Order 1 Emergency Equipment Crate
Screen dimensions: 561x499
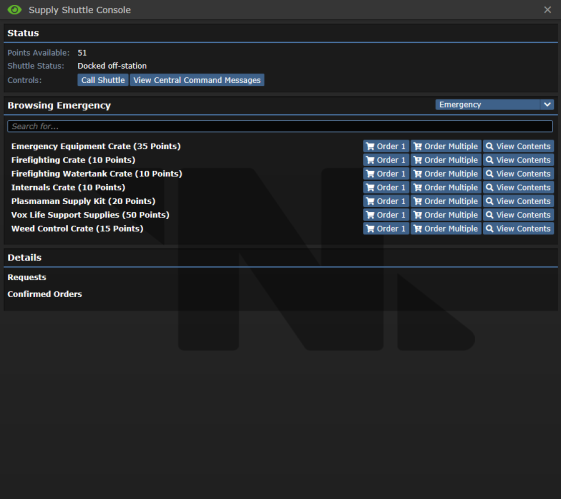click(386, 146)
